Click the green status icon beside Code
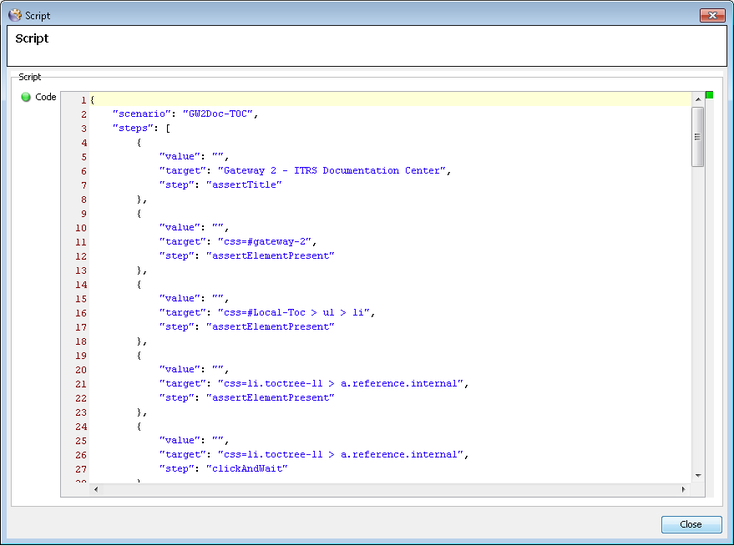Screen dimensions: 734x546 26,97
